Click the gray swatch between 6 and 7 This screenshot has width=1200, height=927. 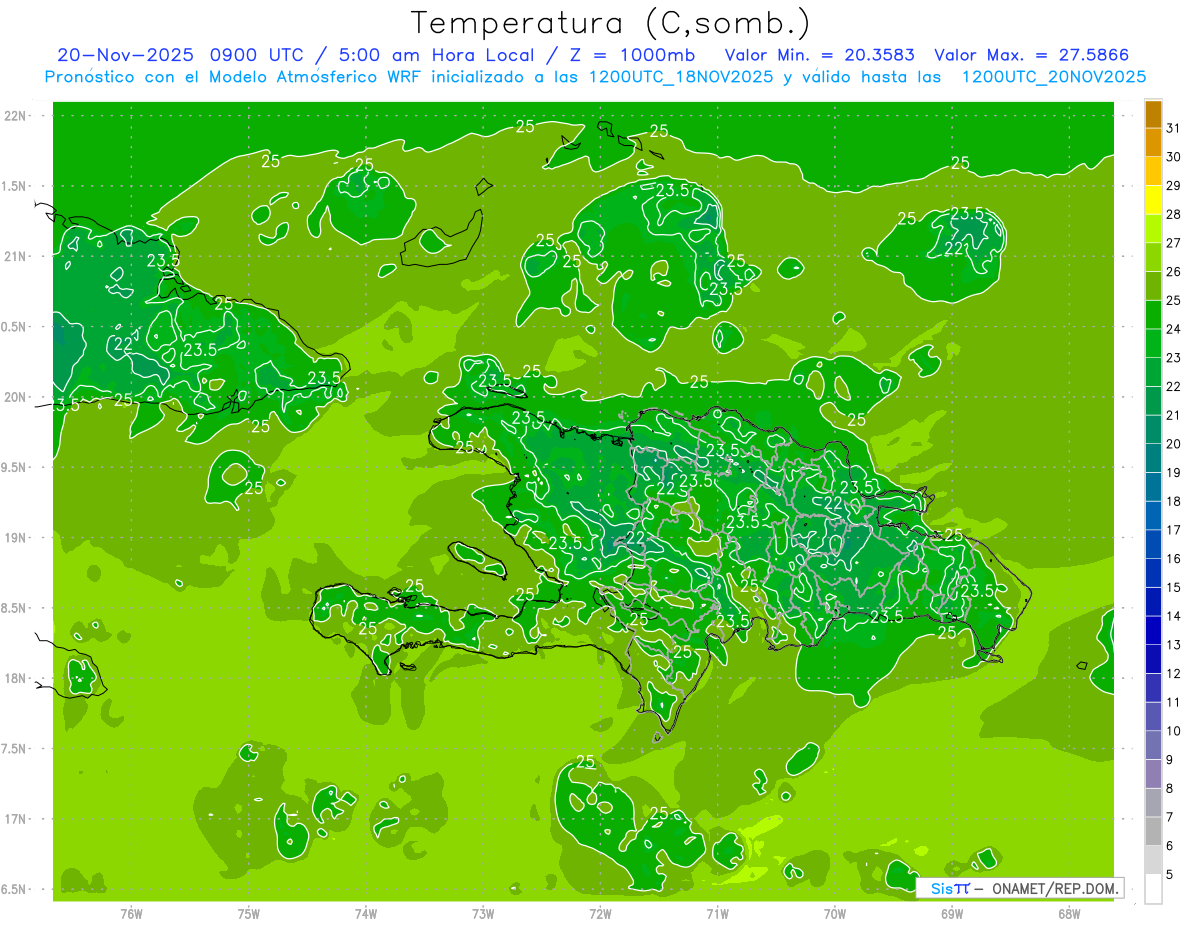coord(1153,832)
